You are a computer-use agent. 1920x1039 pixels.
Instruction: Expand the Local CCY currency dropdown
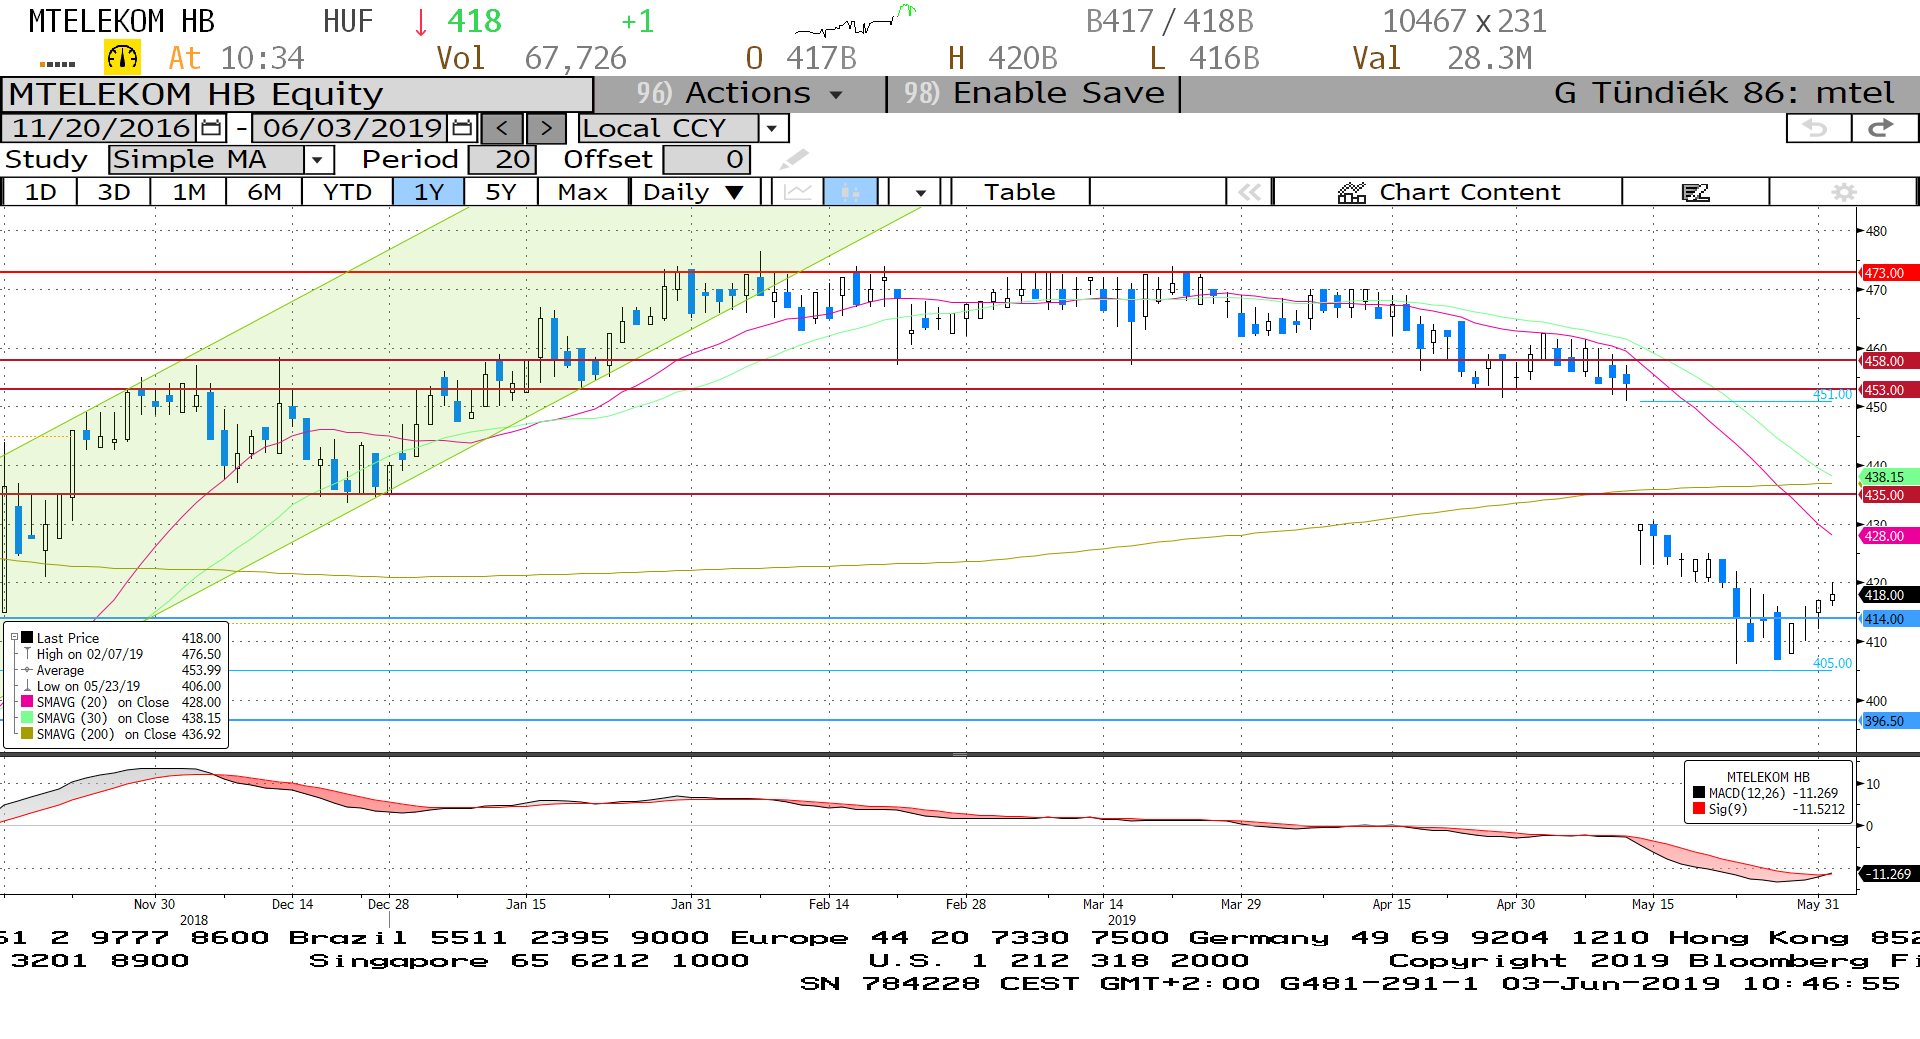[x=771, y=128]
